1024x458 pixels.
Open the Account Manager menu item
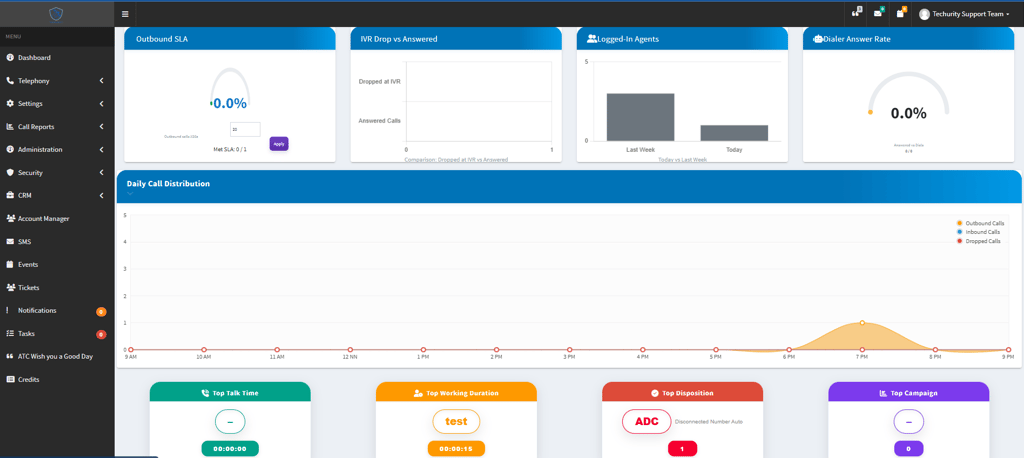[57, 218]
